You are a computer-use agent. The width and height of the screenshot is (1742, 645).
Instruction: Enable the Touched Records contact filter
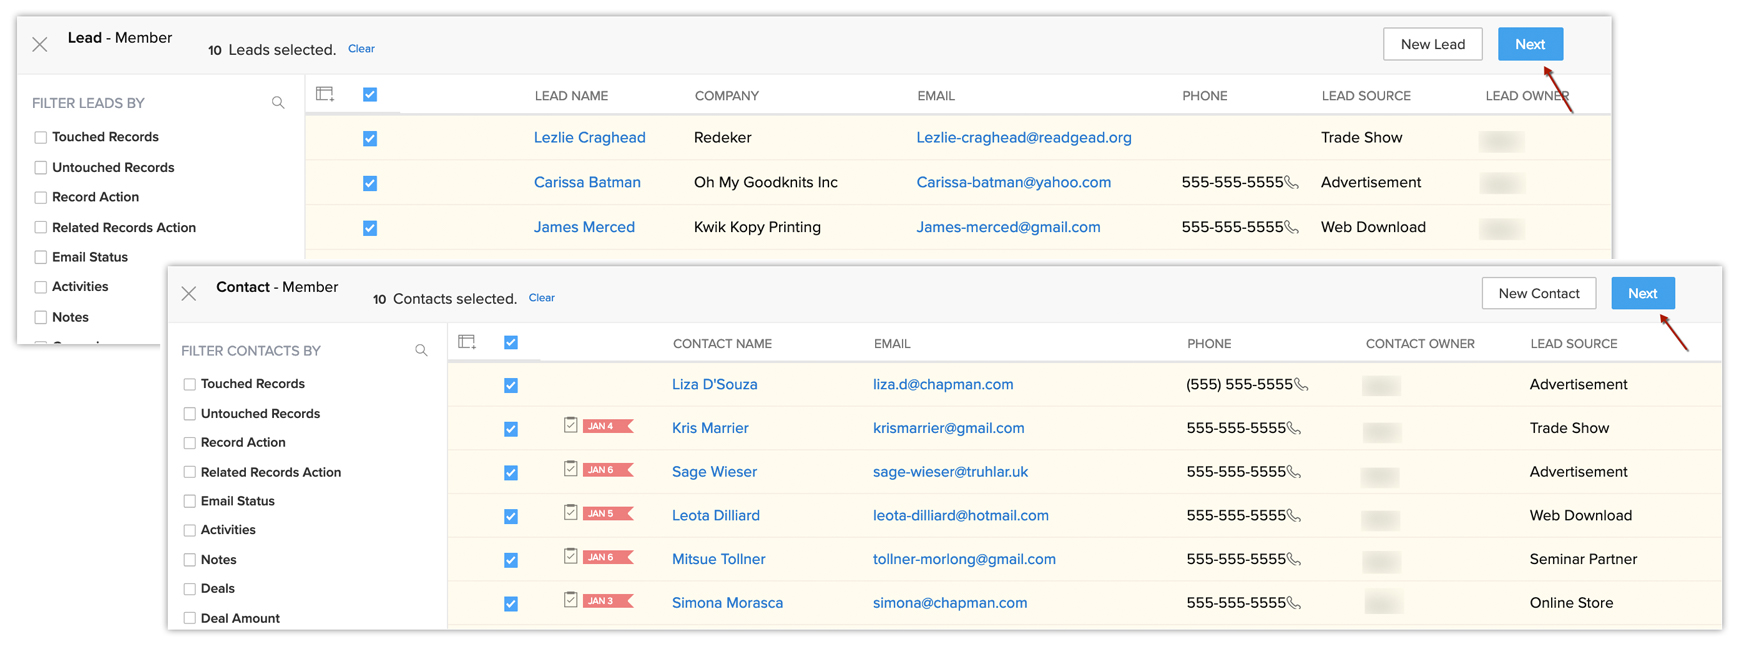tap(189, 384)
